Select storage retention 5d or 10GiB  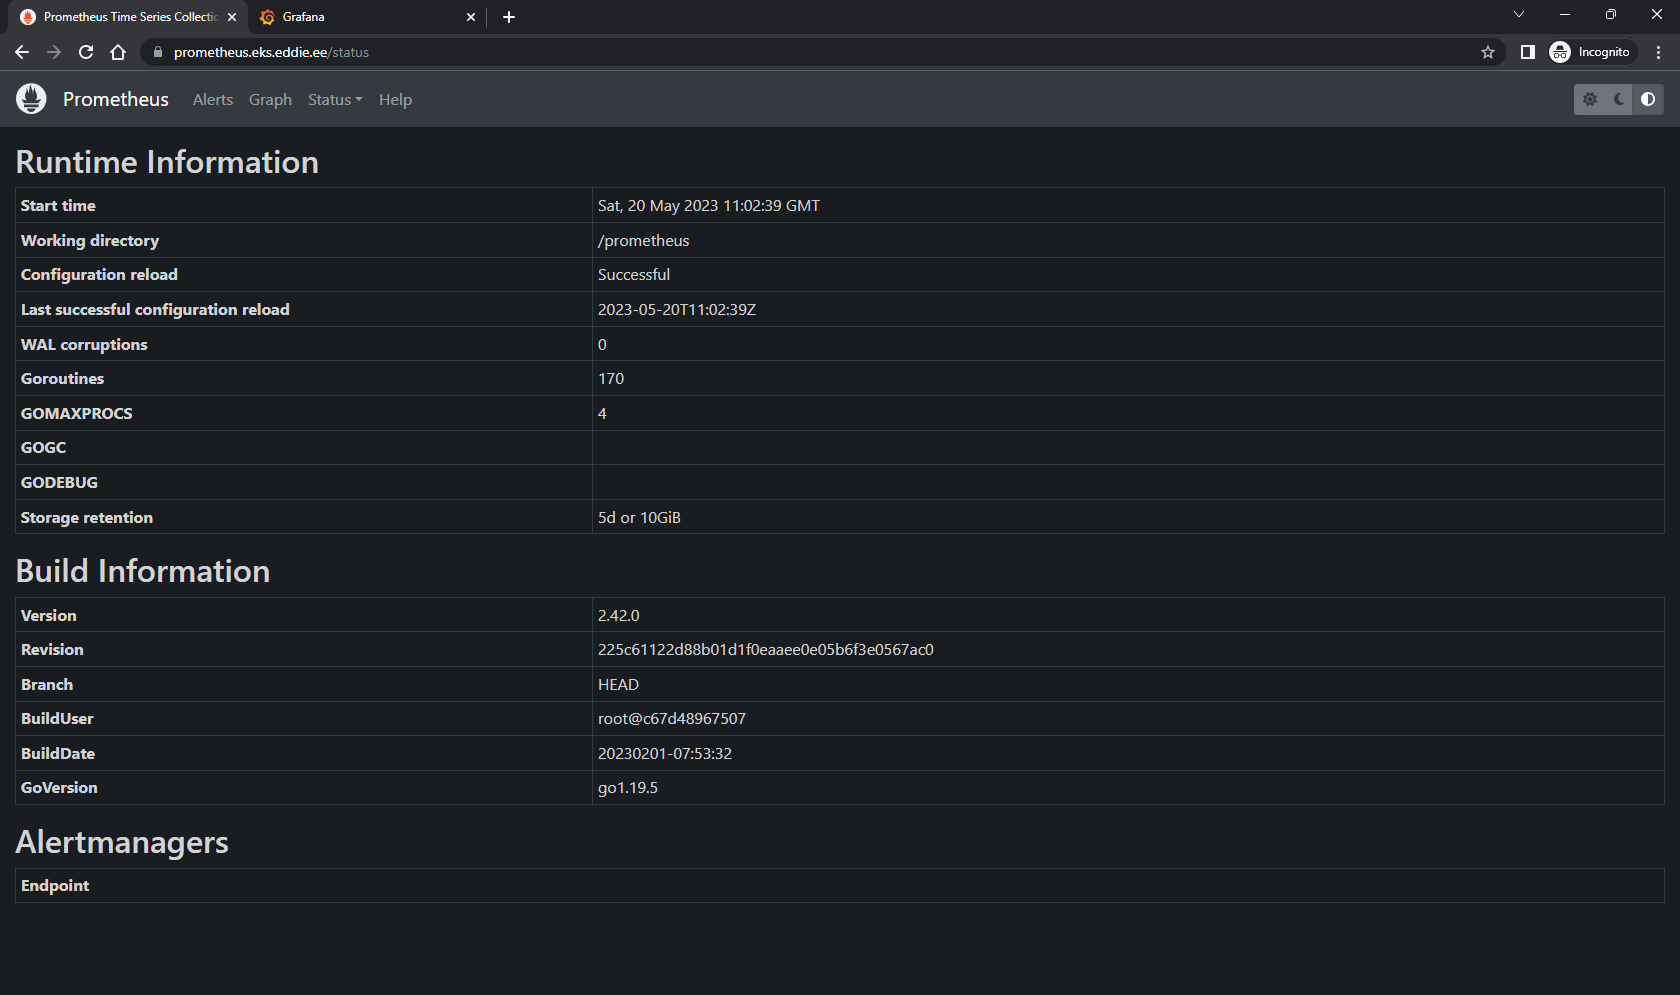click(x=639, y=518)
